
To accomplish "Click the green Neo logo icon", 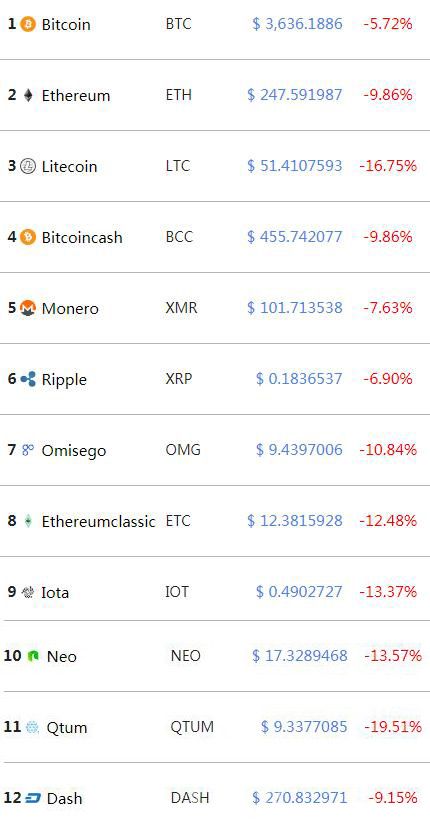I will coord(33,656).
